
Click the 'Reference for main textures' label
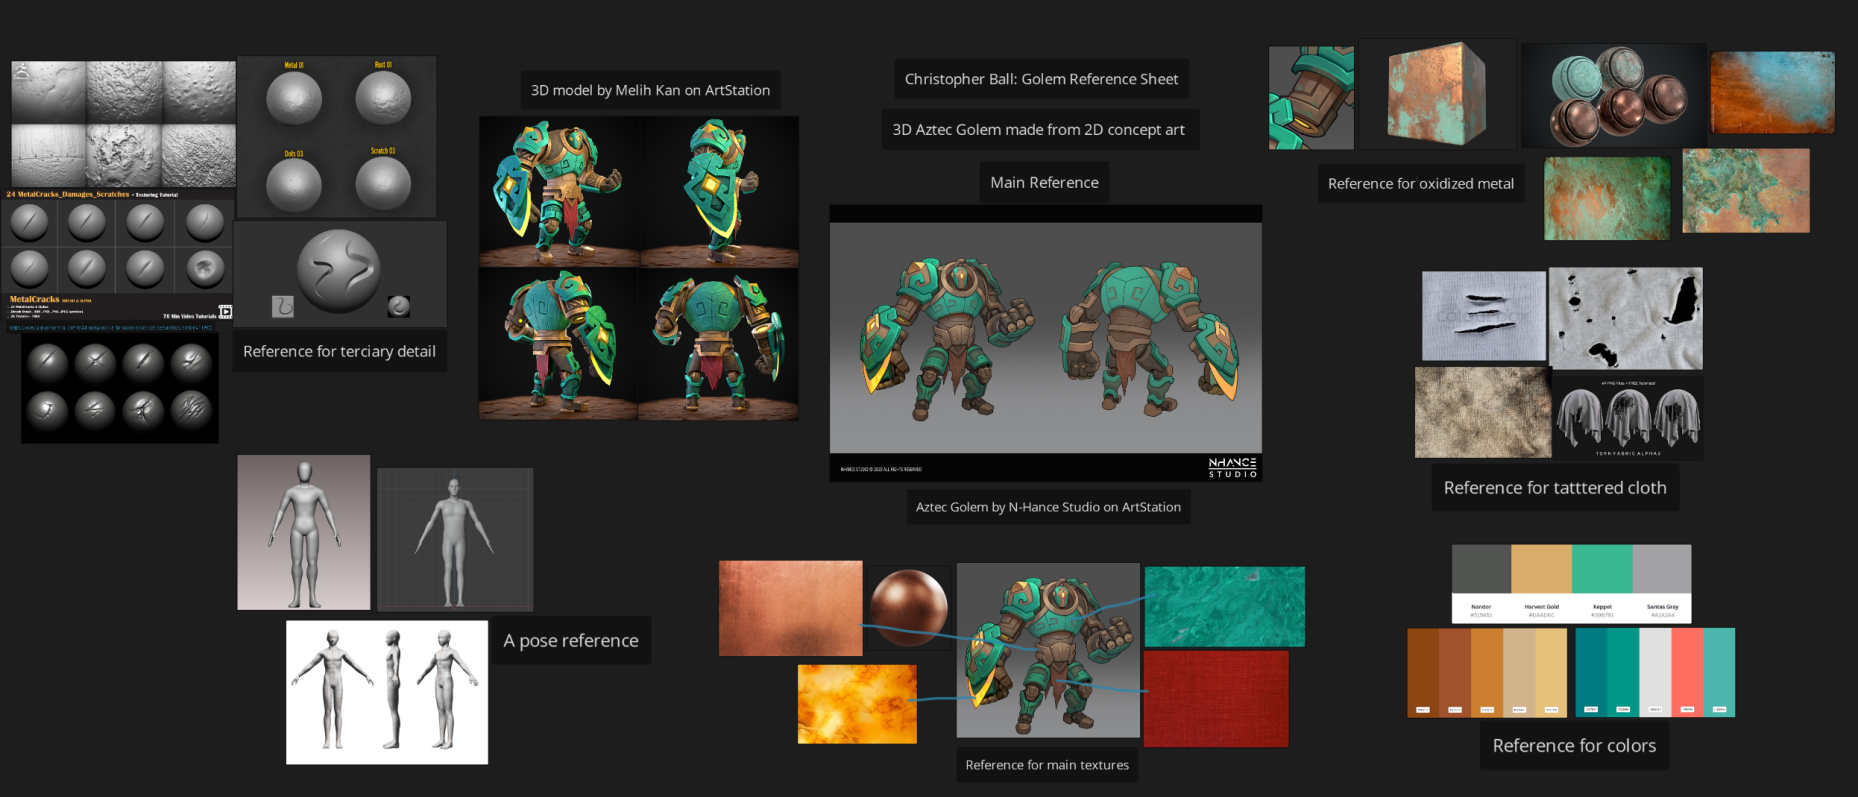pos(1047,765)
